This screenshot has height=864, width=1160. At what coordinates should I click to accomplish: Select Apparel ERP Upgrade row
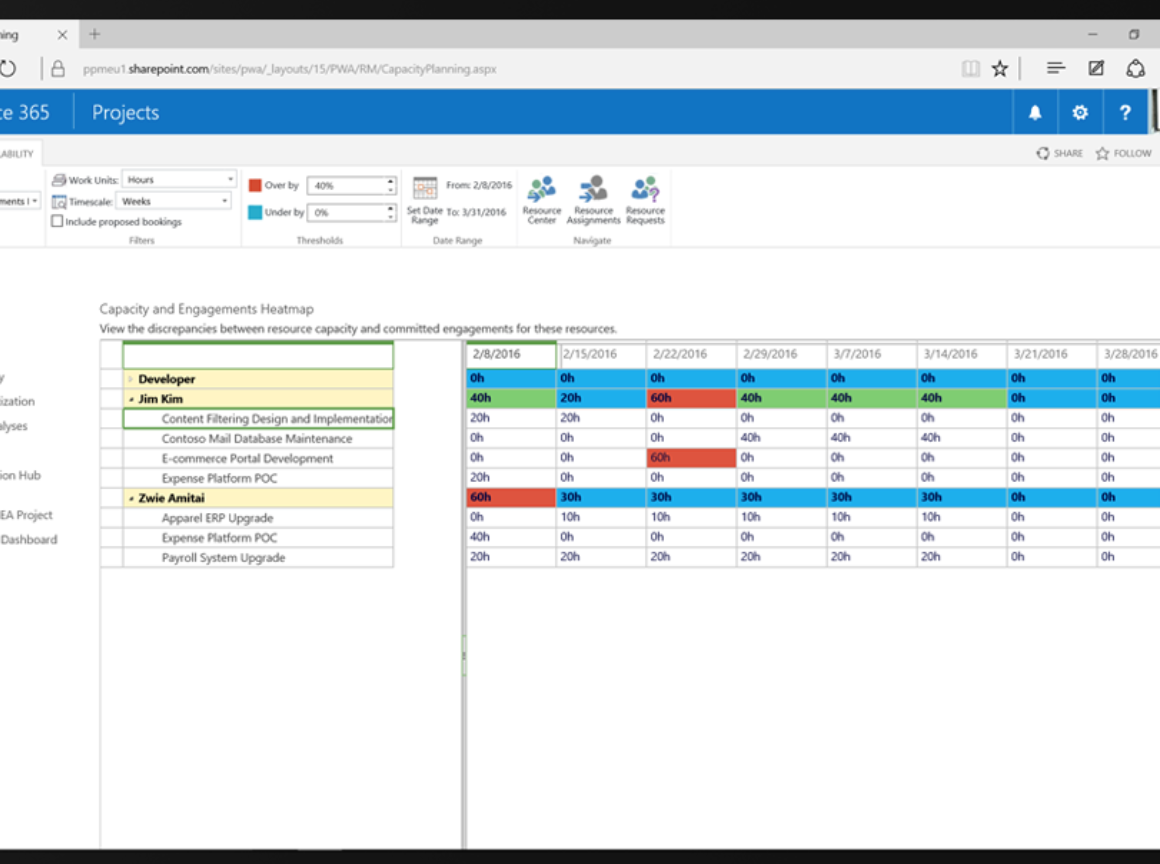coord(258,518)
